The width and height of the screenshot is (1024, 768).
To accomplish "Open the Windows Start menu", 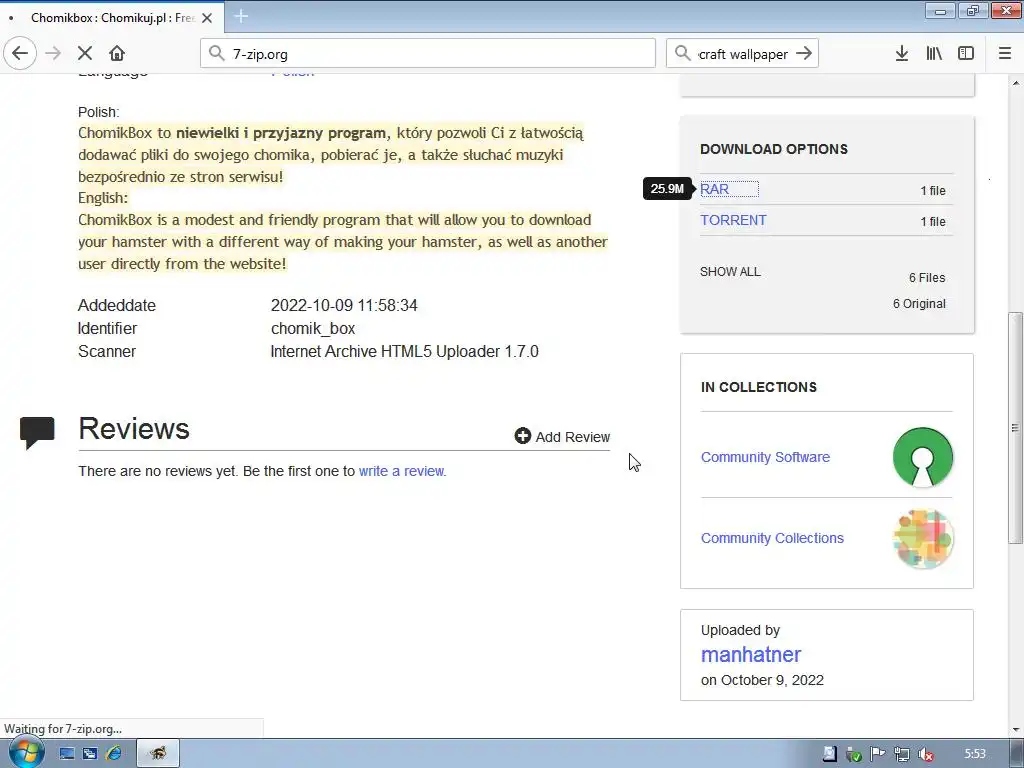I will tap(26, 753).
